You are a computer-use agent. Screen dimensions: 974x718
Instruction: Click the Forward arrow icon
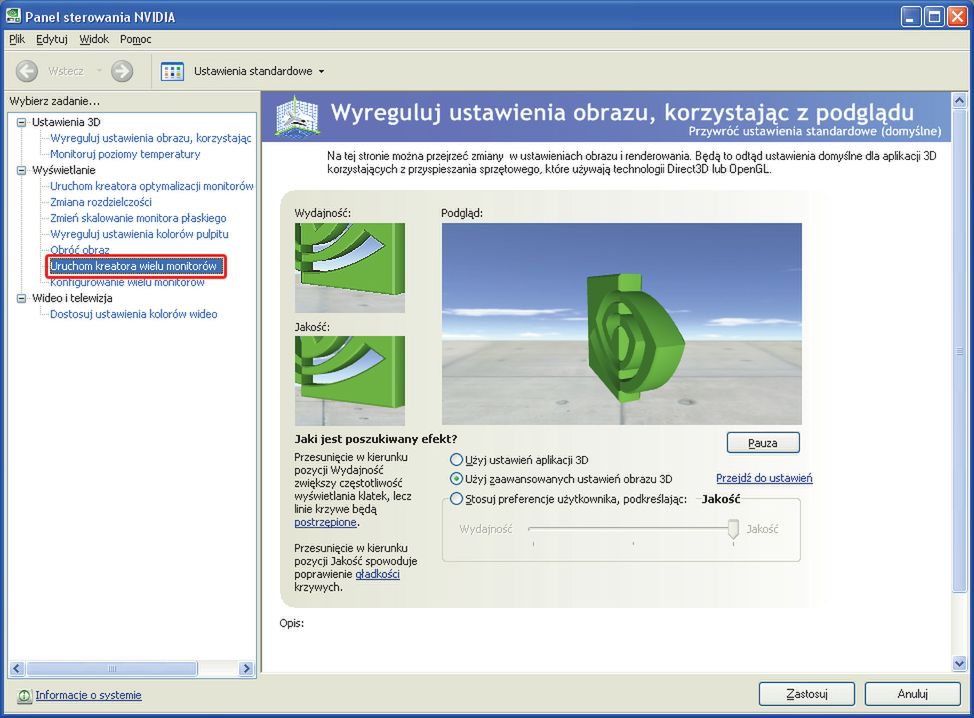tap(122, 71)
